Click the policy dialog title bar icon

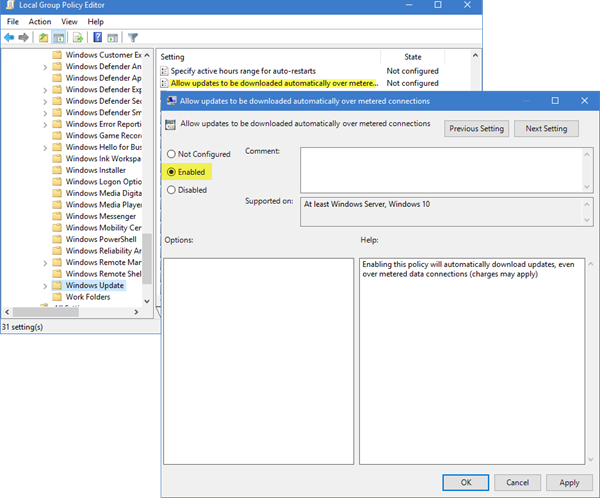tap(171, 101)
